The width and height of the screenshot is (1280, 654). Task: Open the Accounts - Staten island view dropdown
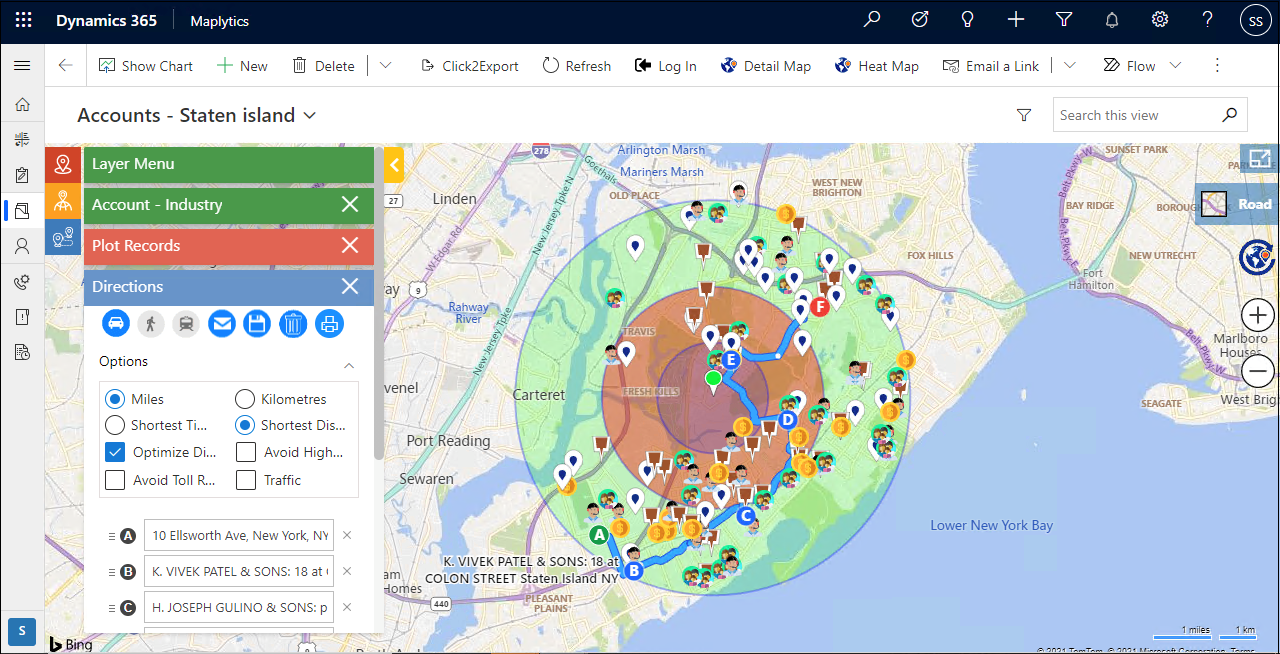click(x=310, y=116)
